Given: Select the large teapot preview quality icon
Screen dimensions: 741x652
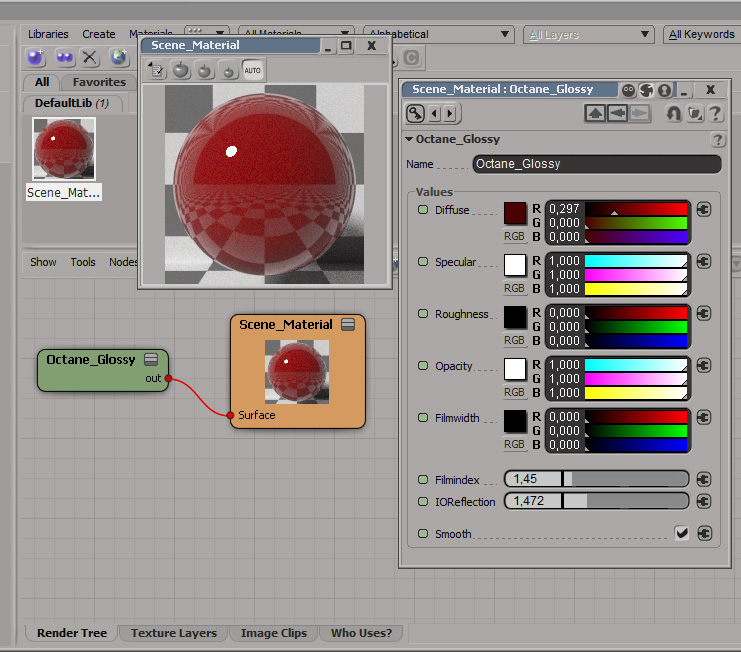Looking at the screenshot, I should point(181,70).
